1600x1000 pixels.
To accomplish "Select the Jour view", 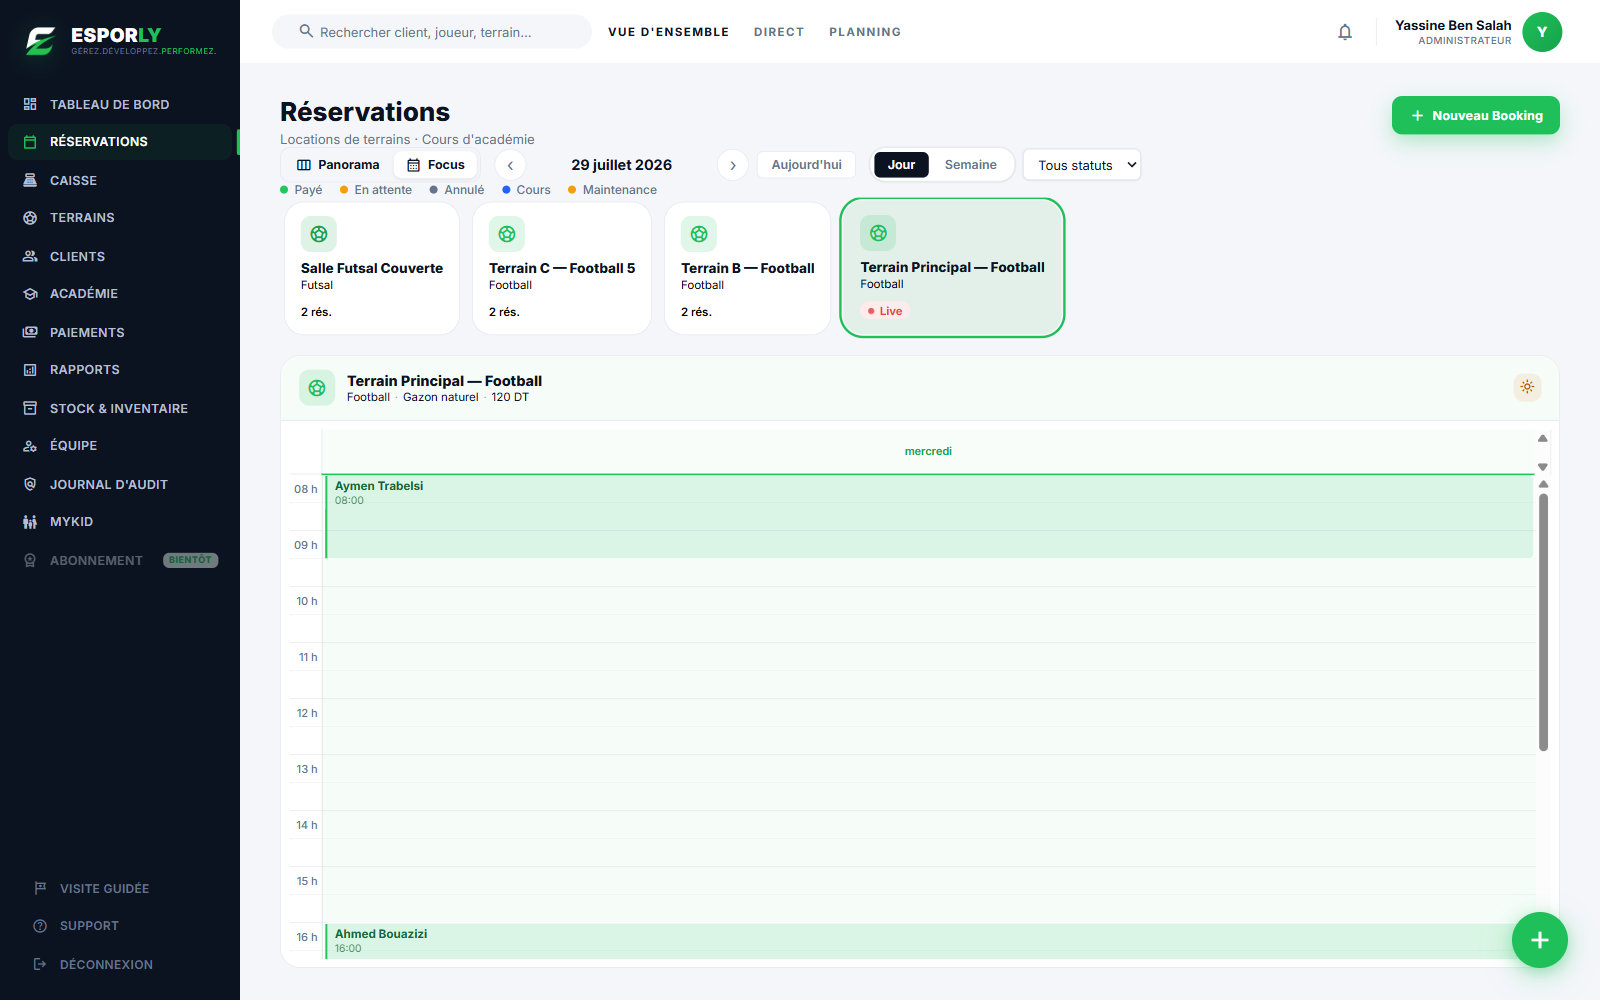I will click(901, 165).
